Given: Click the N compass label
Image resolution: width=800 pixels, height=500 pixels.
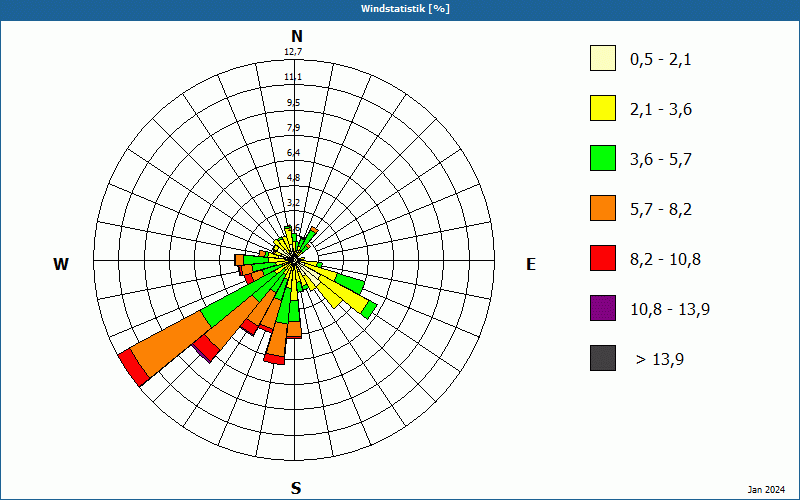Looking at the screenshot, I should click(x=296, y=36).
